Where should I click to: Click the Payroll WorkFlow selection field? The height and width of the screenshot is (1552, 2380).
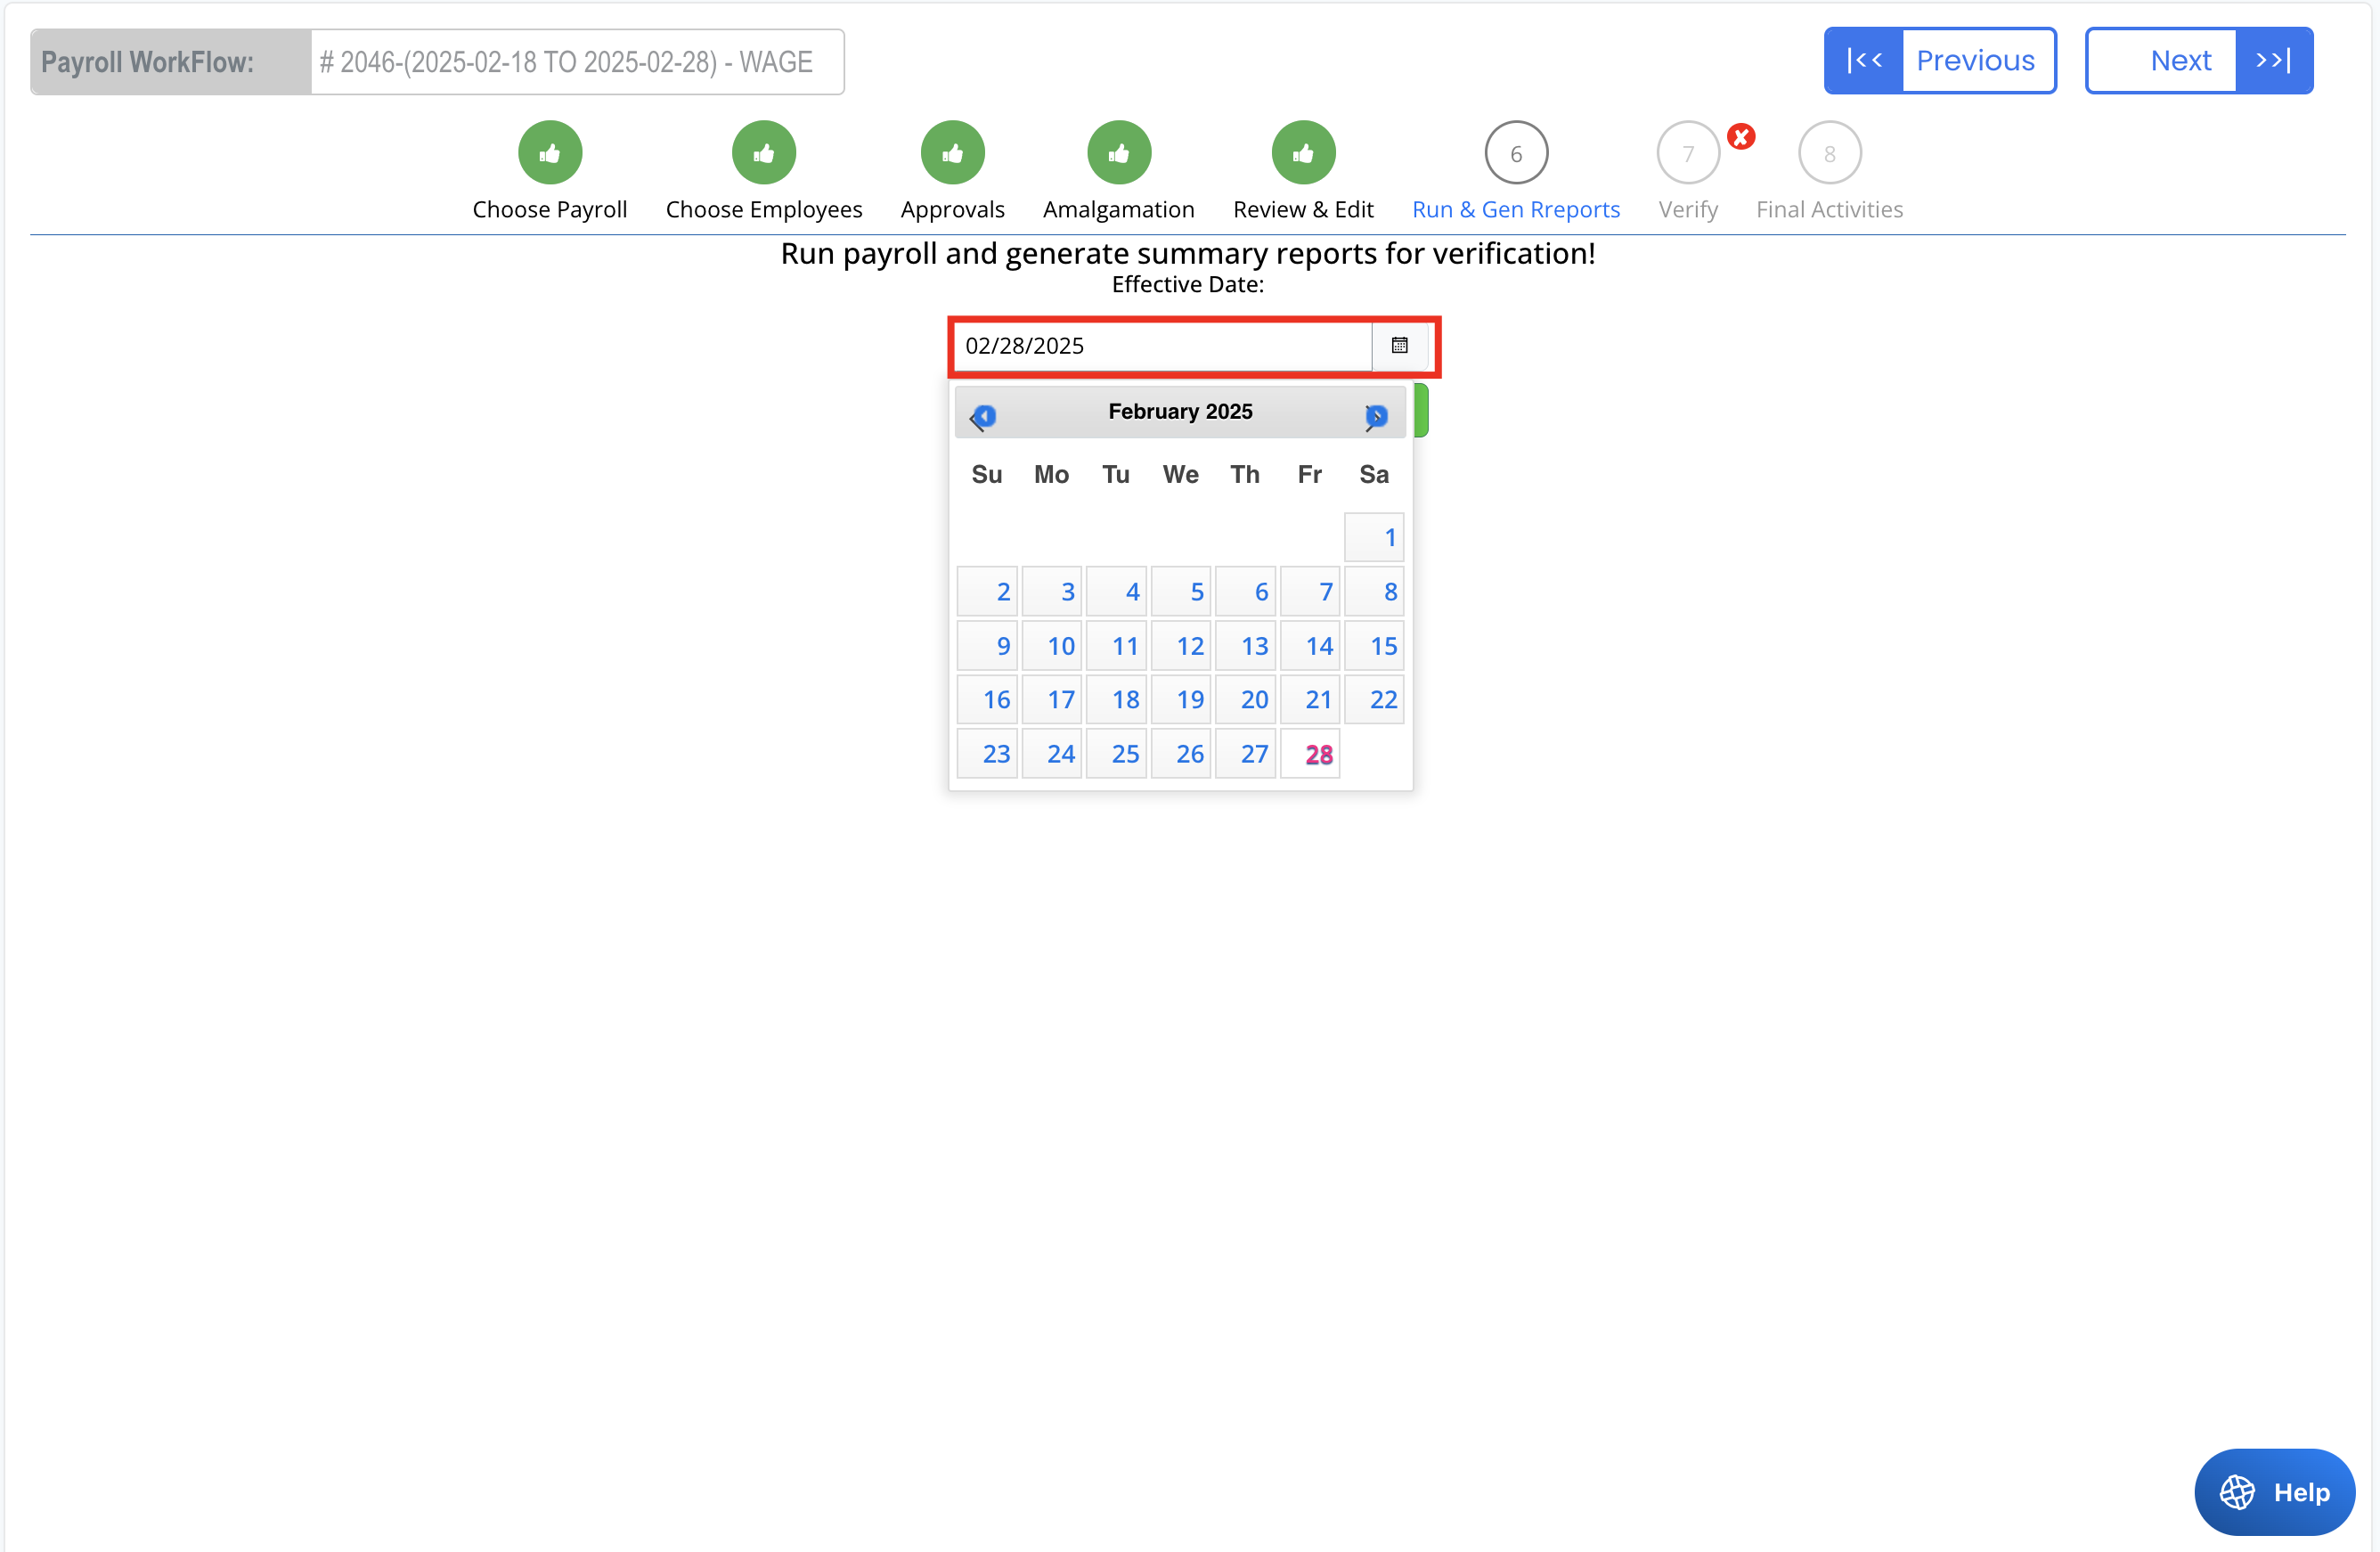576,62
